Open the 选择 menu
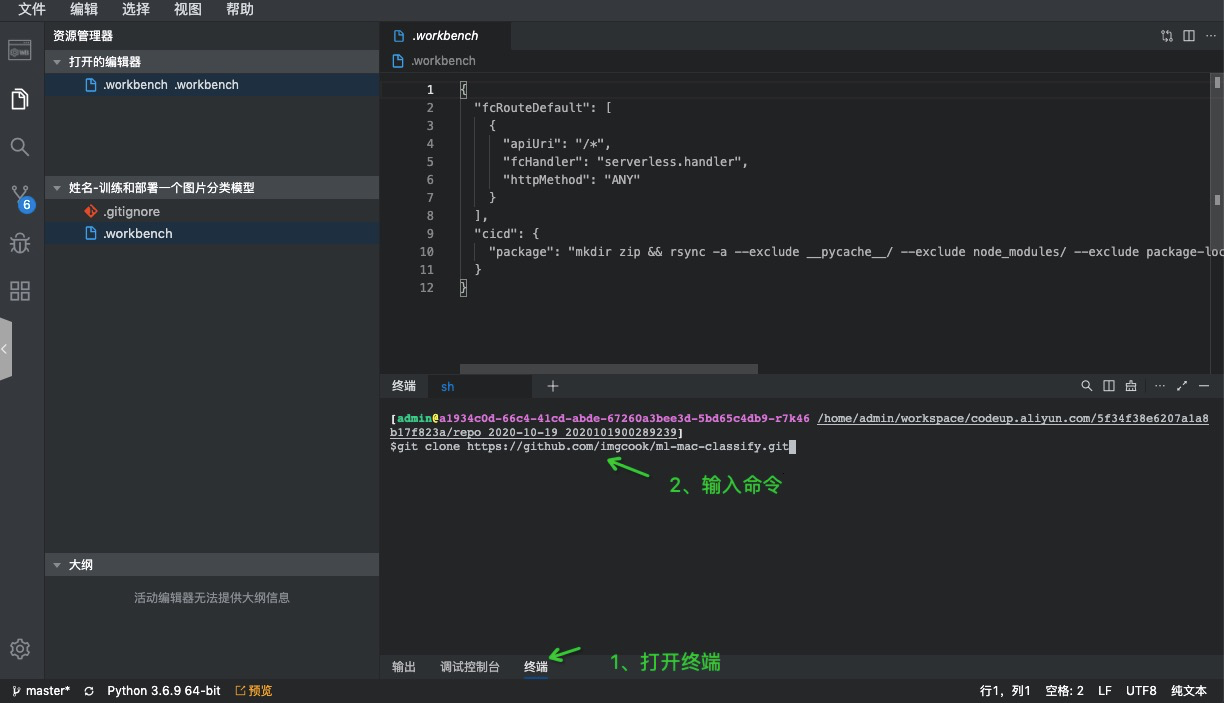Screen dimensions: 1224x703 [136, 9]
